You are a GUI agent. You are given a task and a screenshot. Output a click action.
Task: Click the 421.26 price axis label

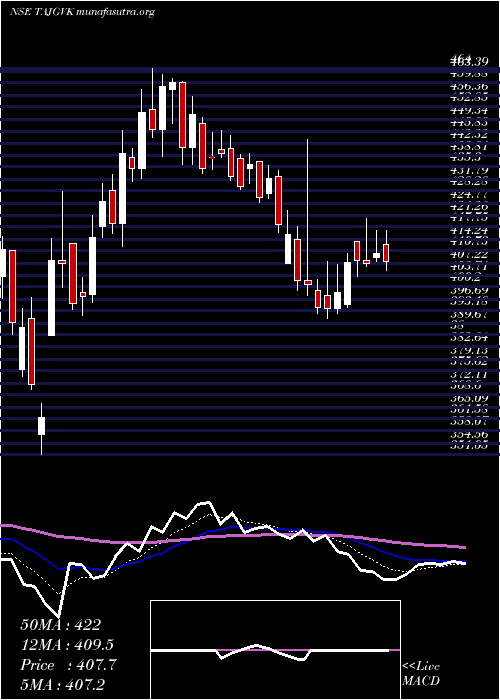point(470,207)
